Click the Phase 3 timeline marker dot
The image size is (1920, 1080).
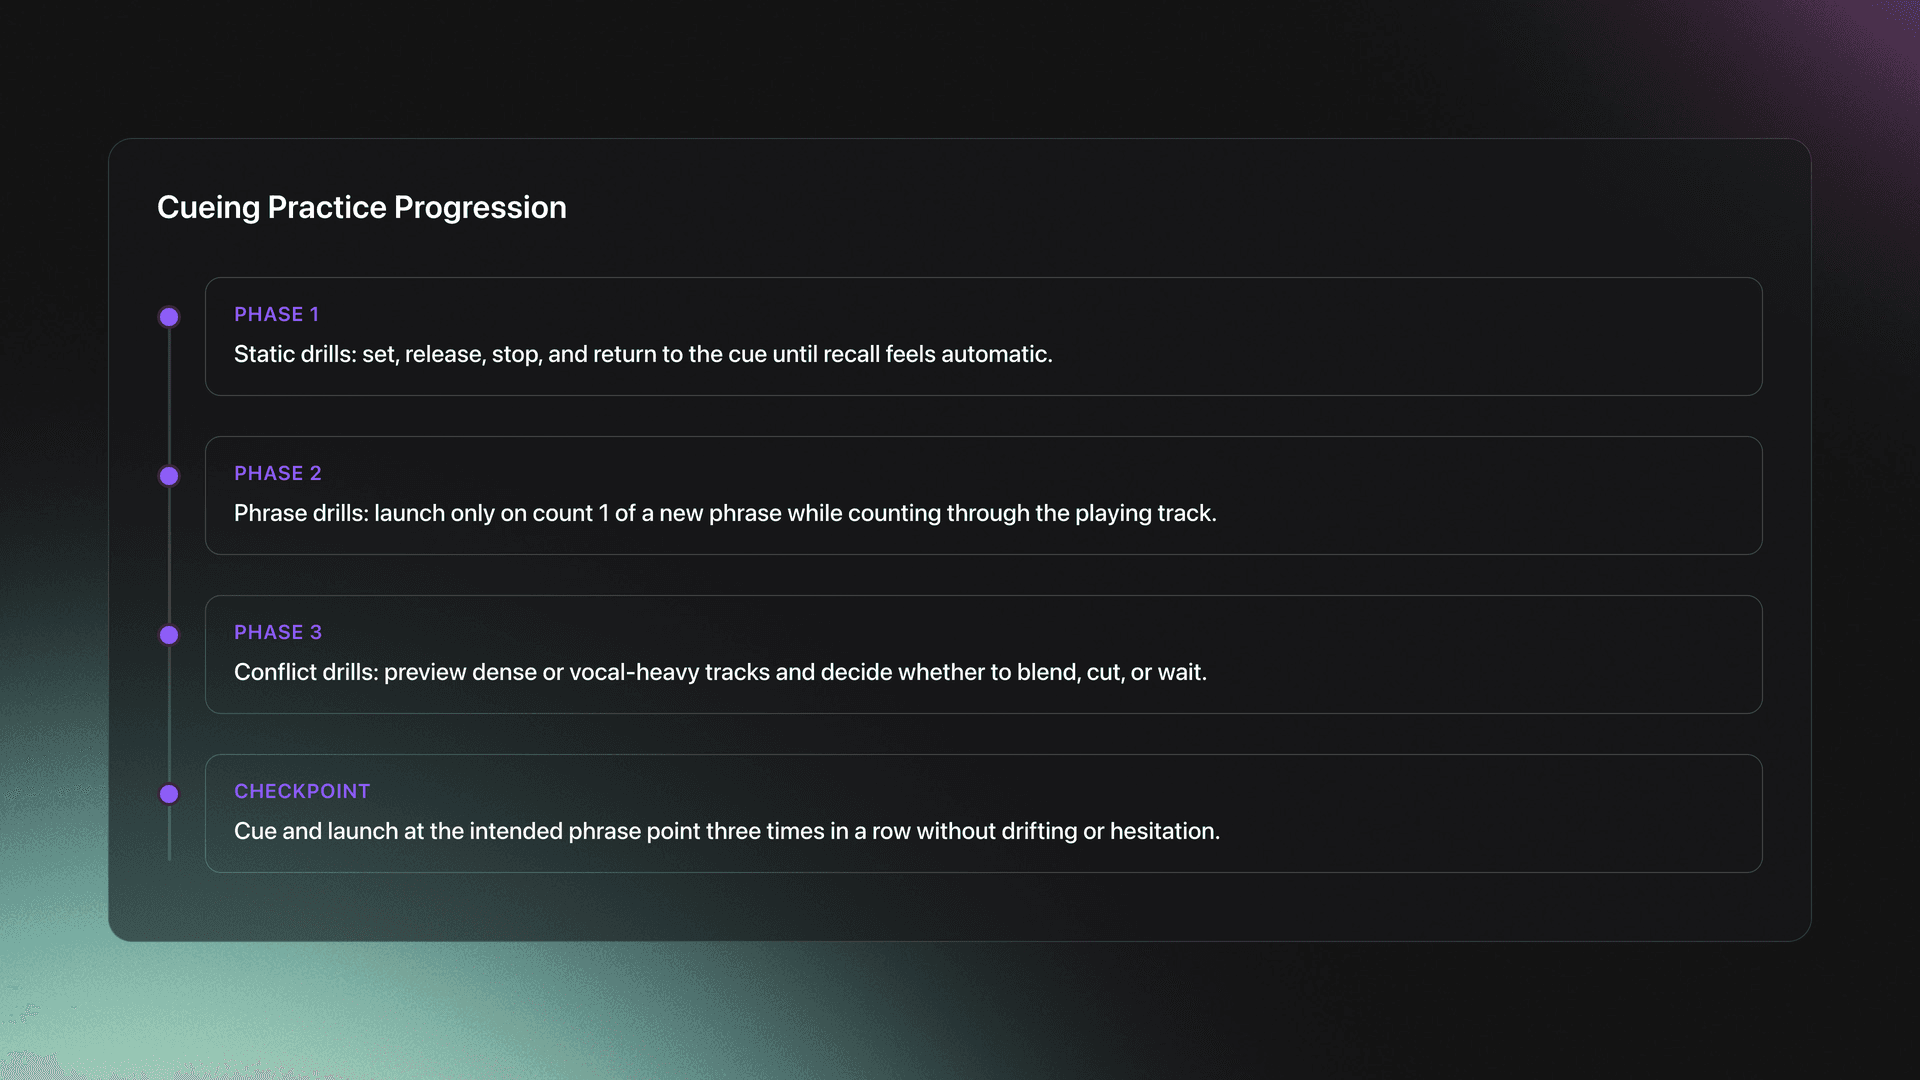pyautogui.click(x=169, y=635)
